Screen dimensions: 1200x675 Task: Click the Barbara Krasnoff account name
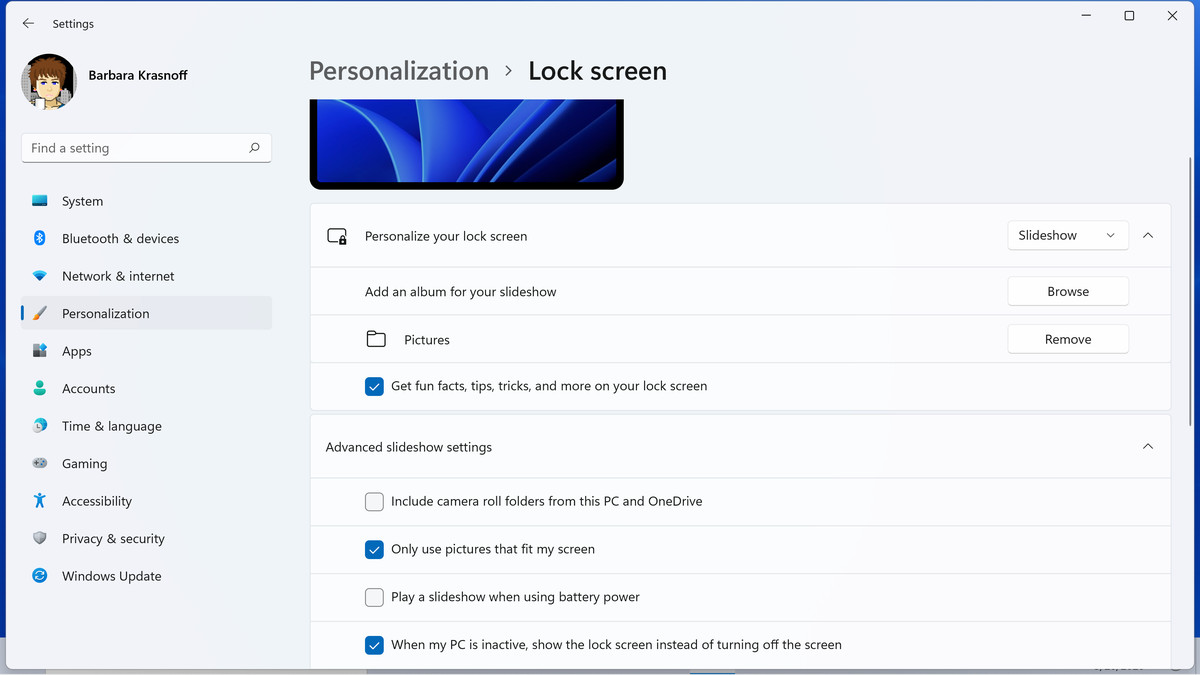138,75
